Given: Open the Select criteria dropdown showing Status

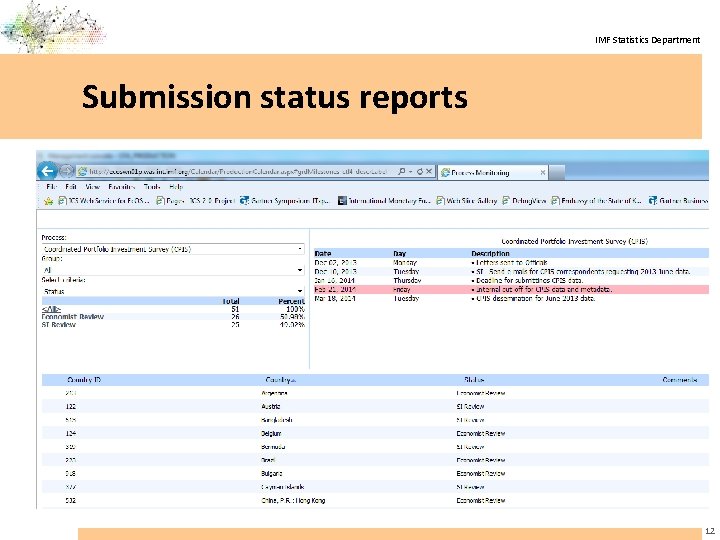Looking at the screenshot, I should tap(173, 291).
